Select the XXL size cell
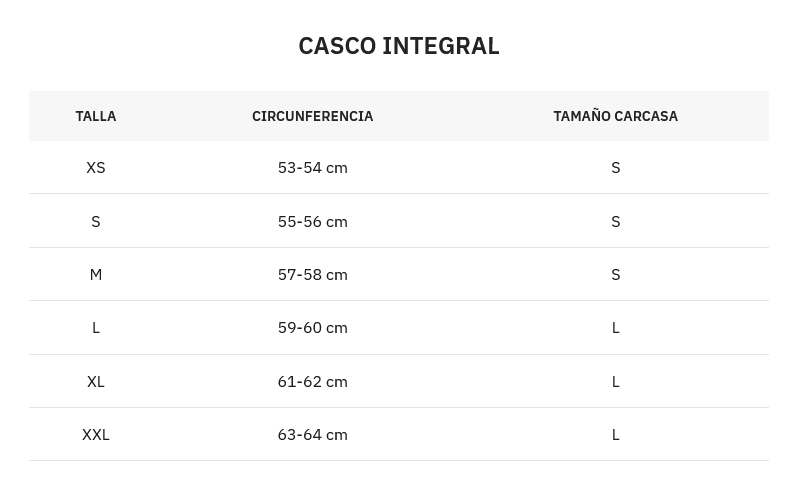Image resolution: width=798 pixels, height=491 pixels. (x=96, y=434)
